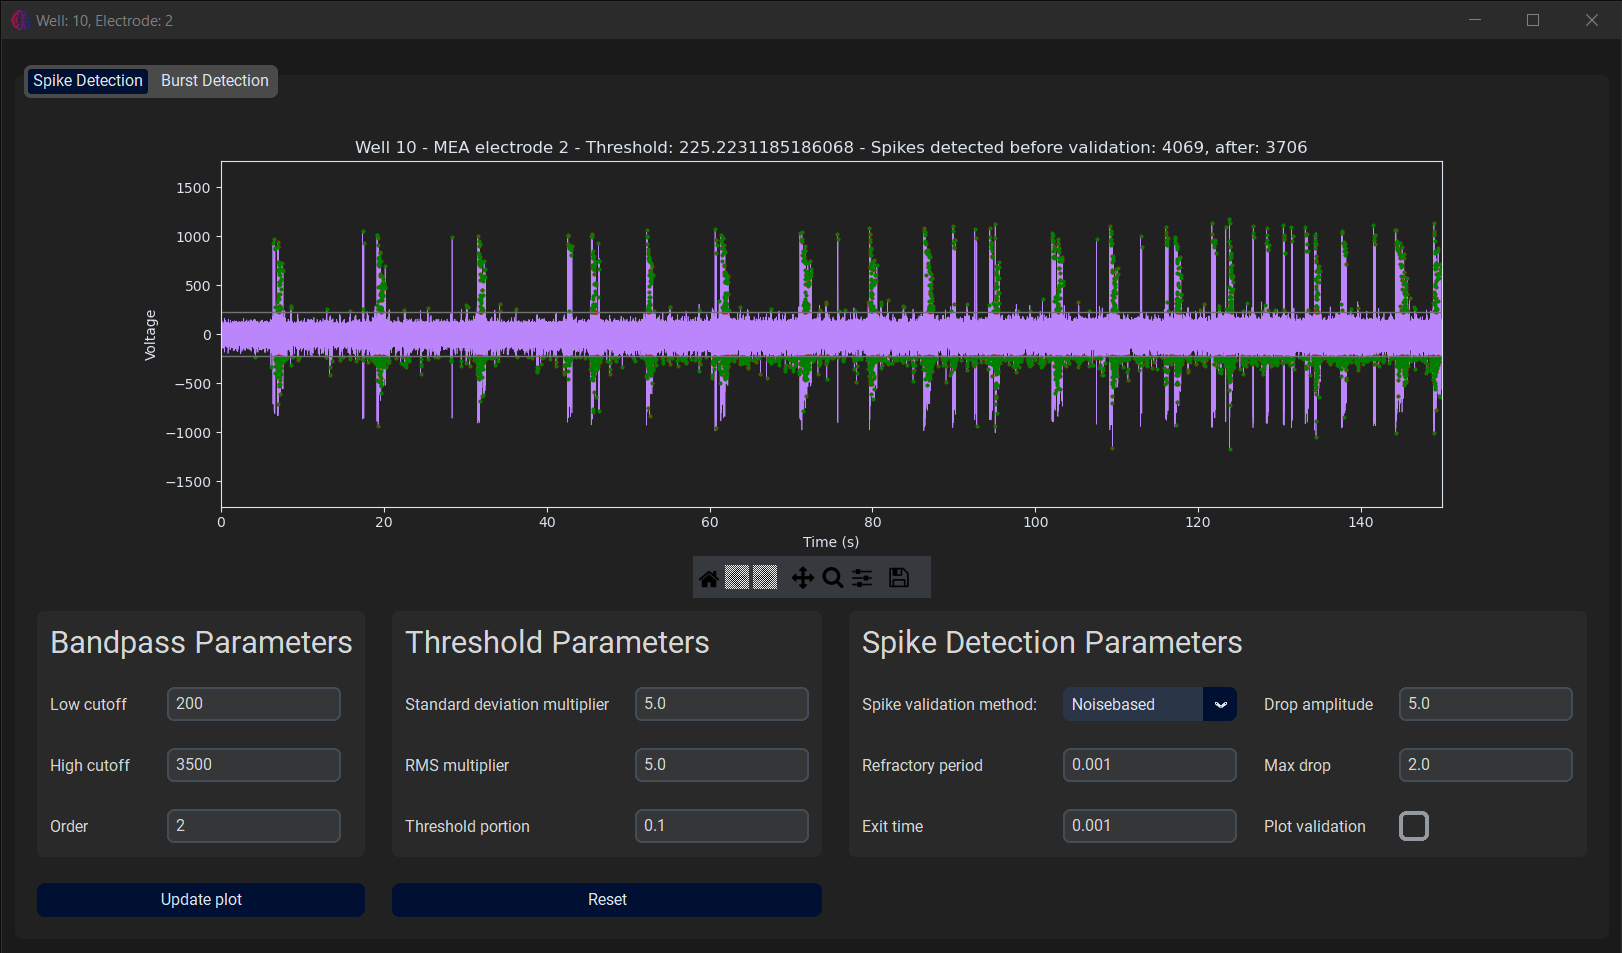
Task: Click the Noisebased dropdown arrow
Action: click(1220, 704)
